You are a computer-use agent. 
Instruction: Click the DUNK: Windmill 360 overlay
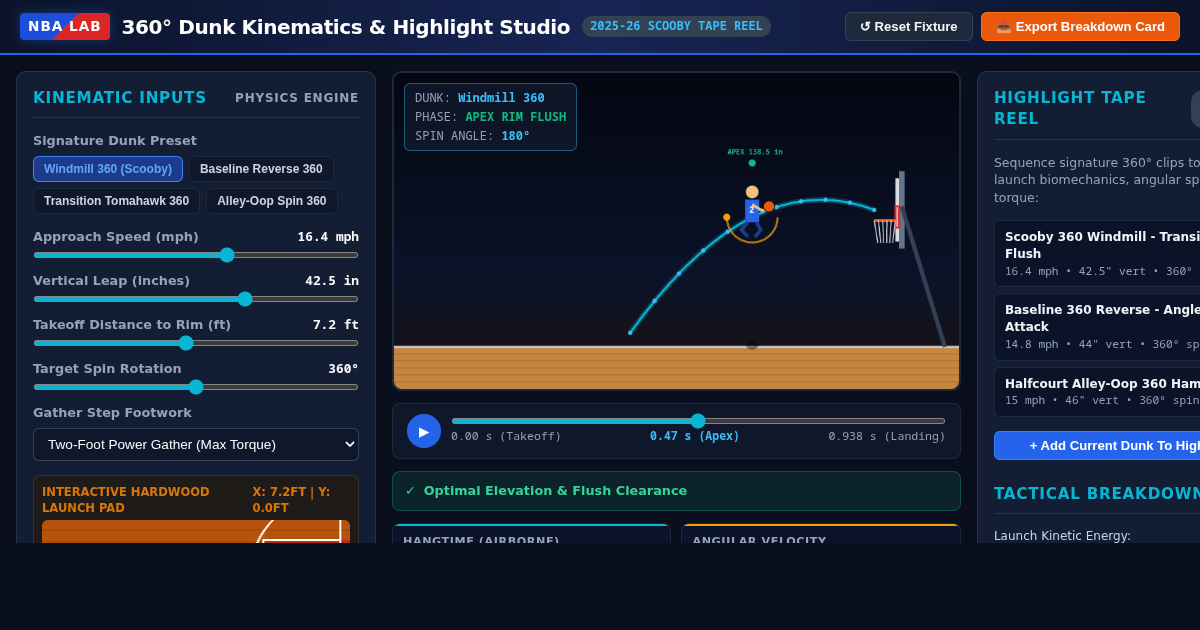click(x=480, y=98)
